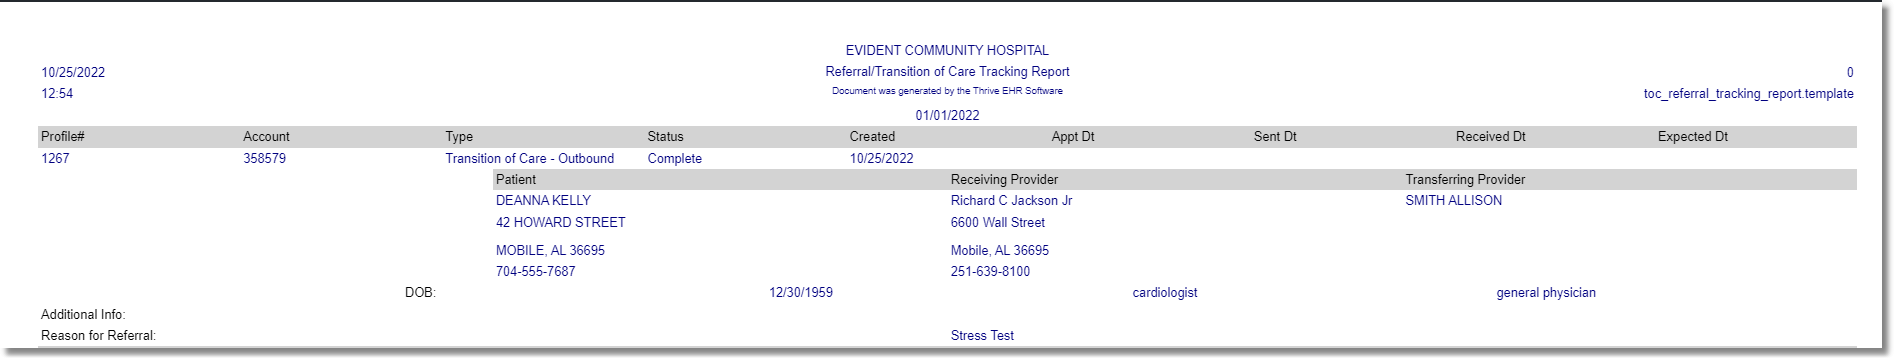Click the Profile# column header
1894x360 pixels.
(x=62, y=137)
